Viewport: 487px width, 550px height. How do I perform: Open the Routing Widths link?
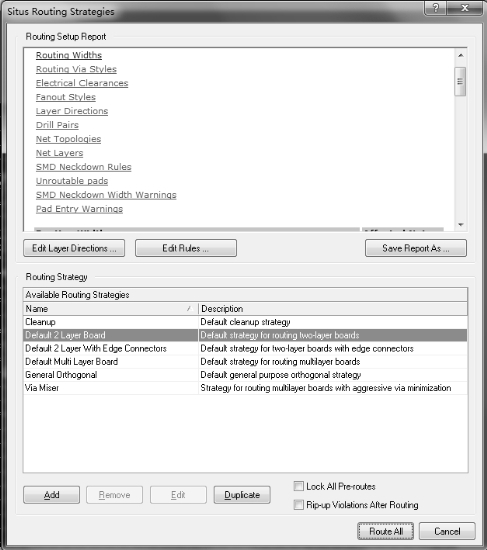[69, 55]
